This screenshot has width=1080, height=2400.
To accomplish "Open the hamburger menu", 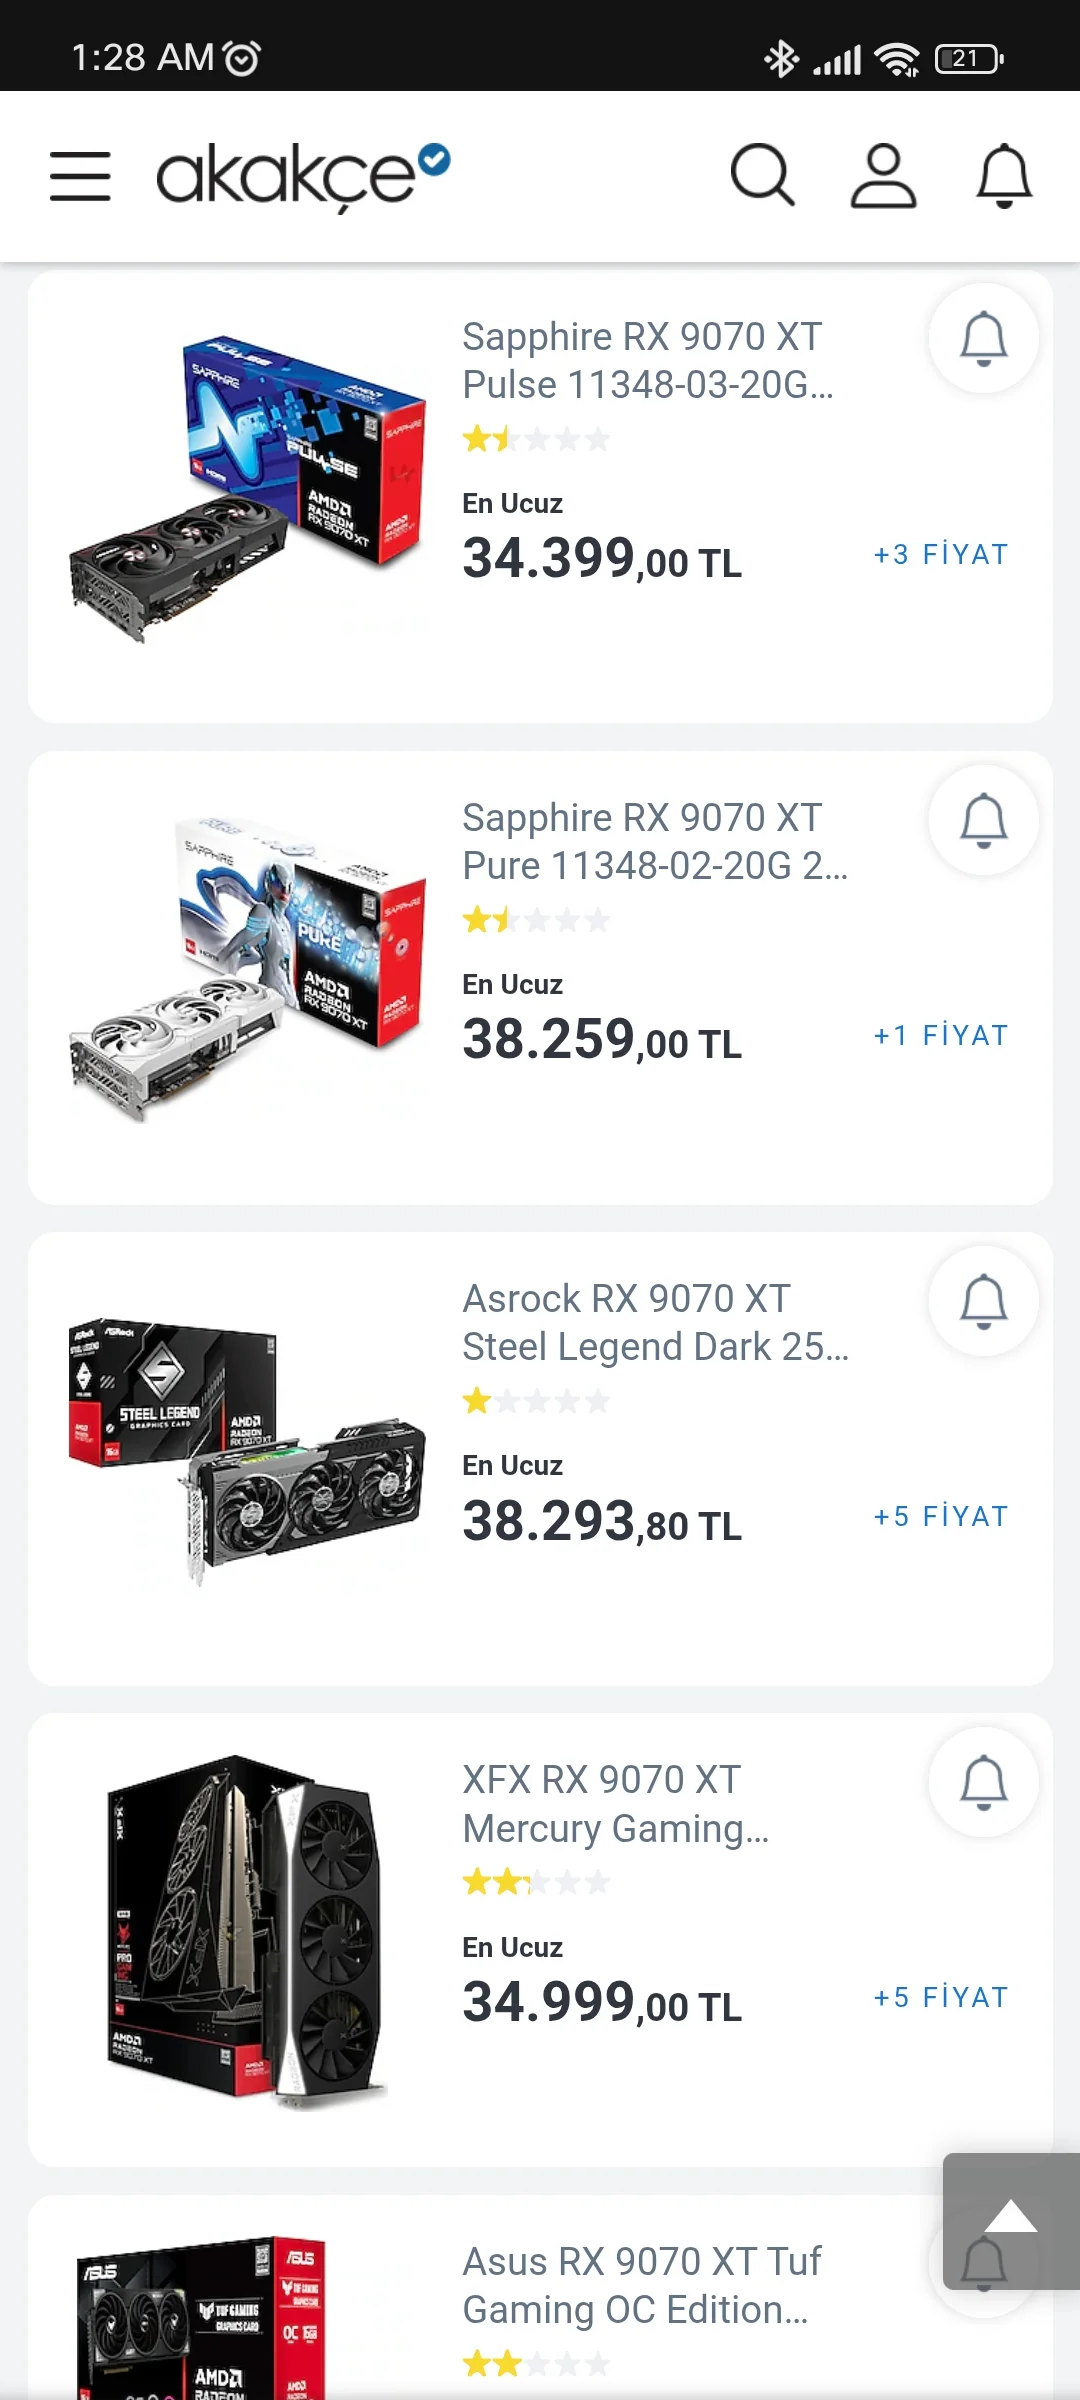I will click(80, 176).
